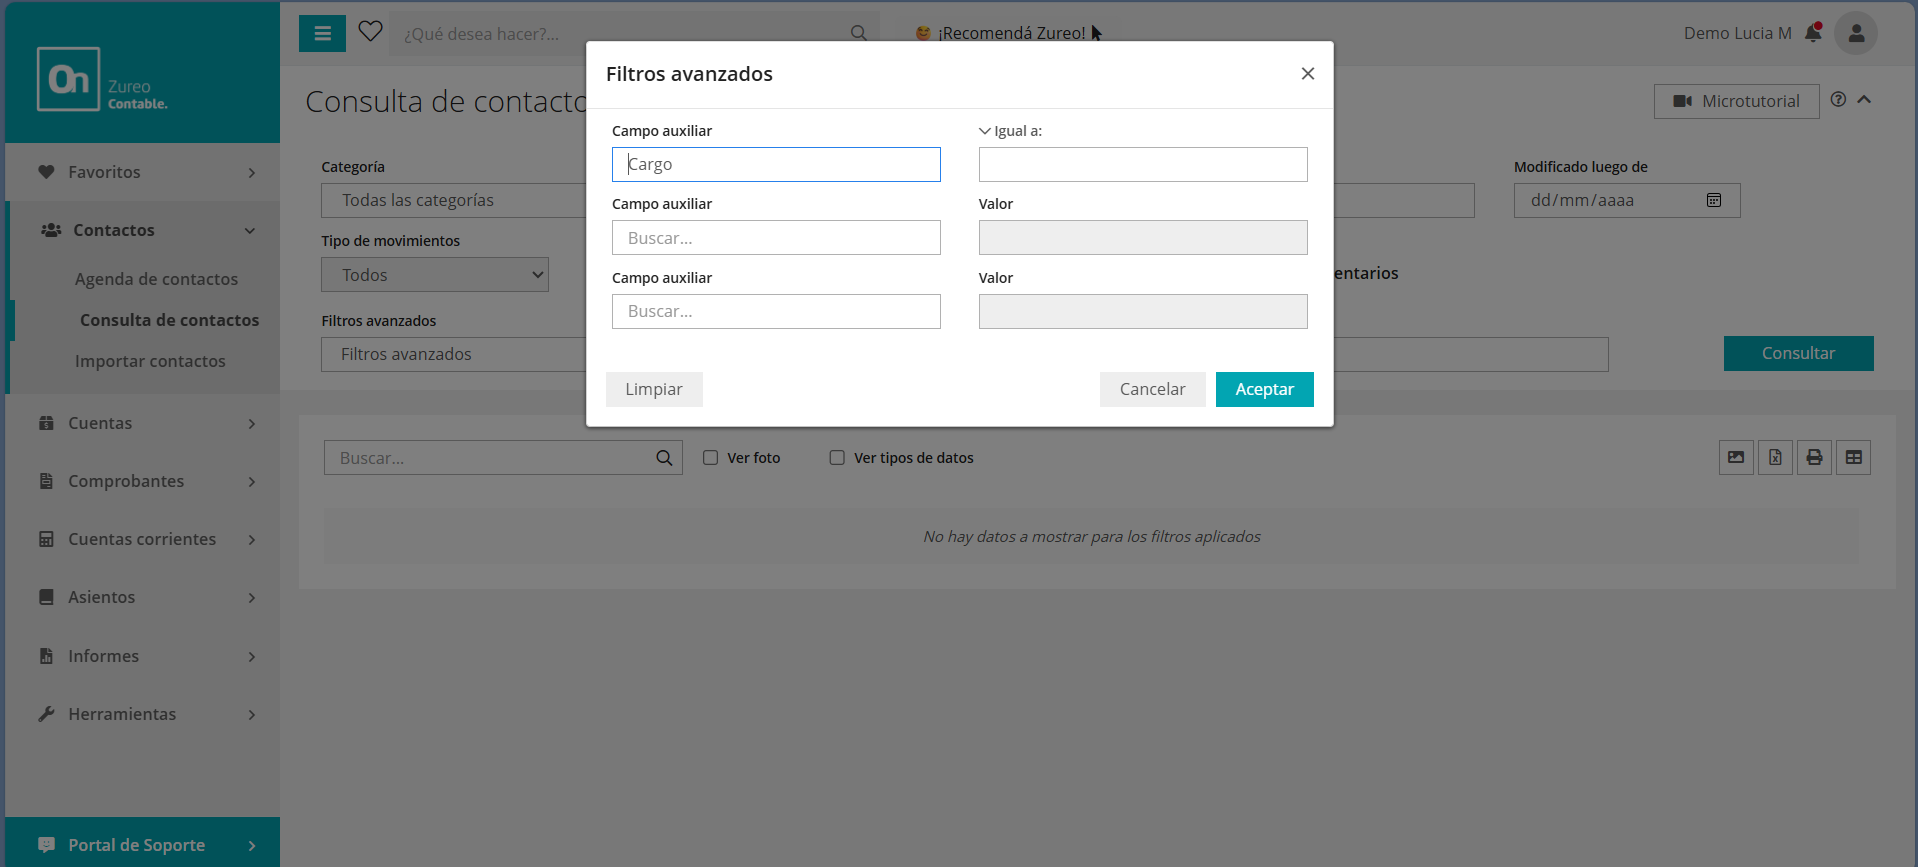Click the hamburger menu icon
The height and width of the screenshot is (867, 1918).
[x=322, y=34]
